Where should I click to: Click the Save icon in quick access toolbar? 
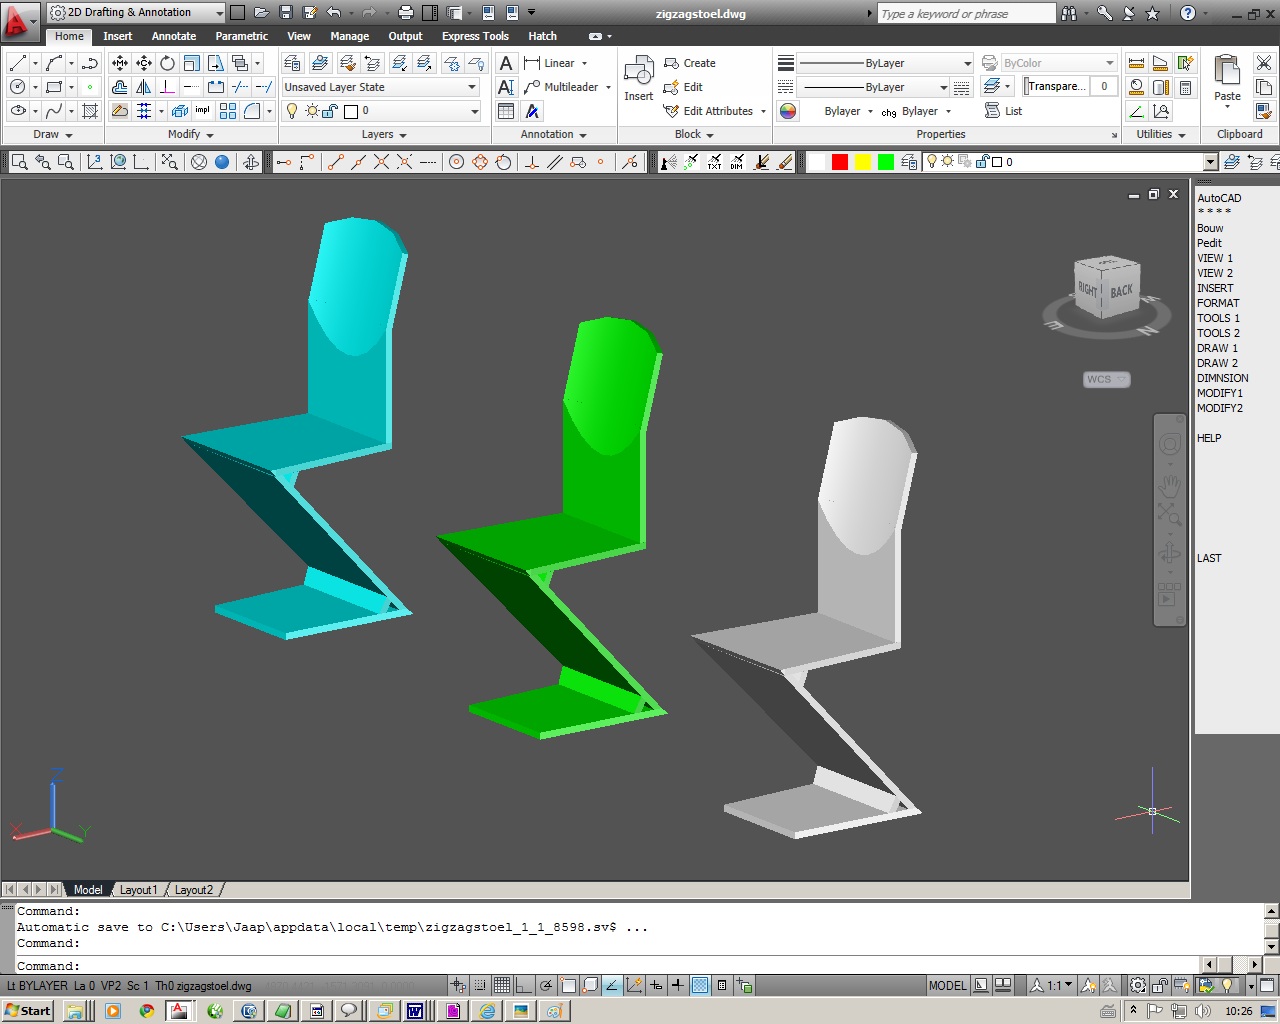tap(285, 13)
